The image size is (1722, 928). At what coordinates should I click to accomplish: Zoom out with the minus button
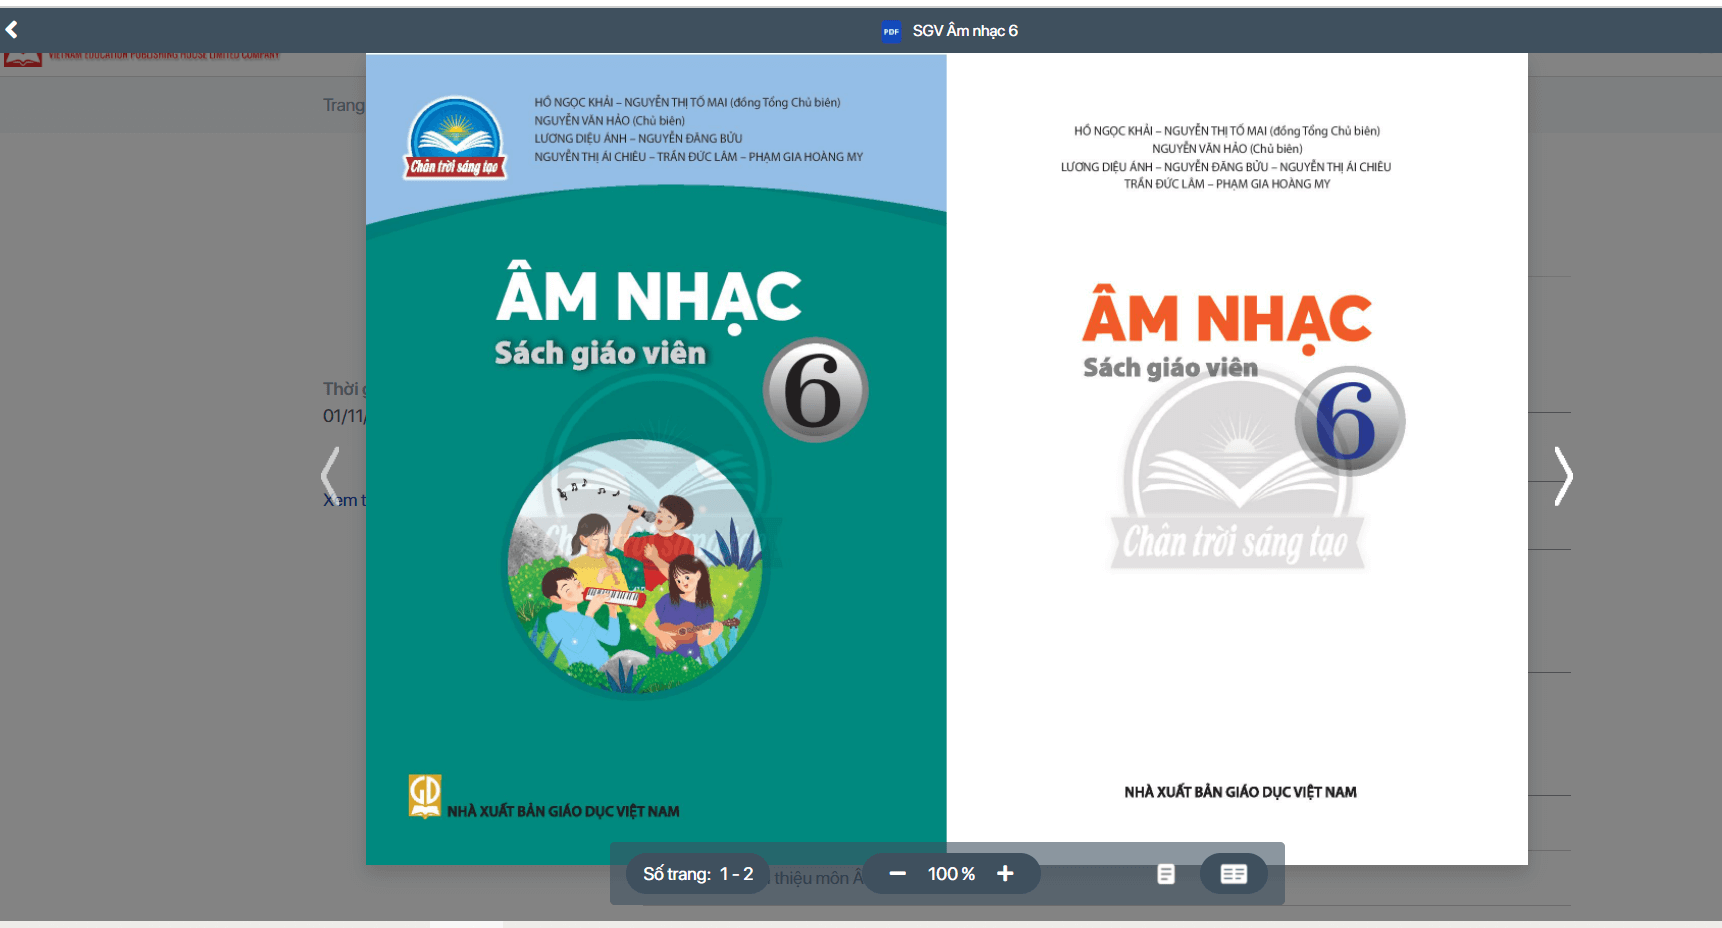[897, 874]
